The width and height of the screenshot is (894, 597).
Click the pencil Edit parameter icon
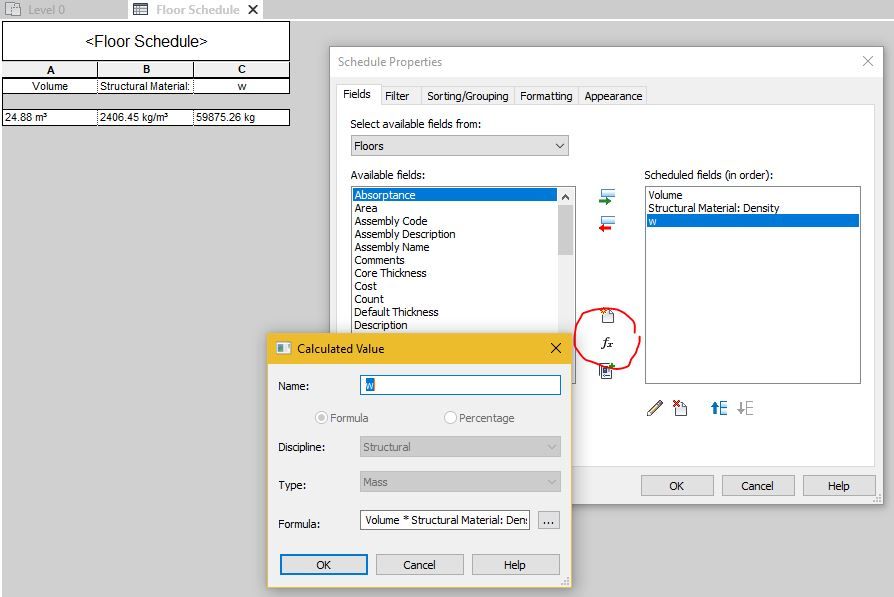click(x=655, y=408)
